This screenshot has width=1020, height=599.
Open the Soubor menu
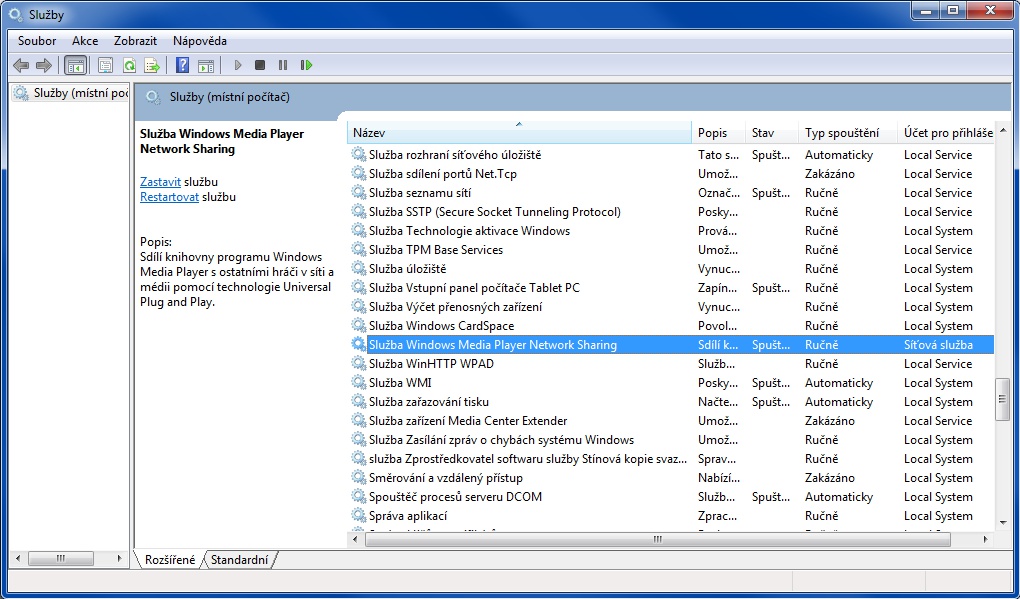37,40
